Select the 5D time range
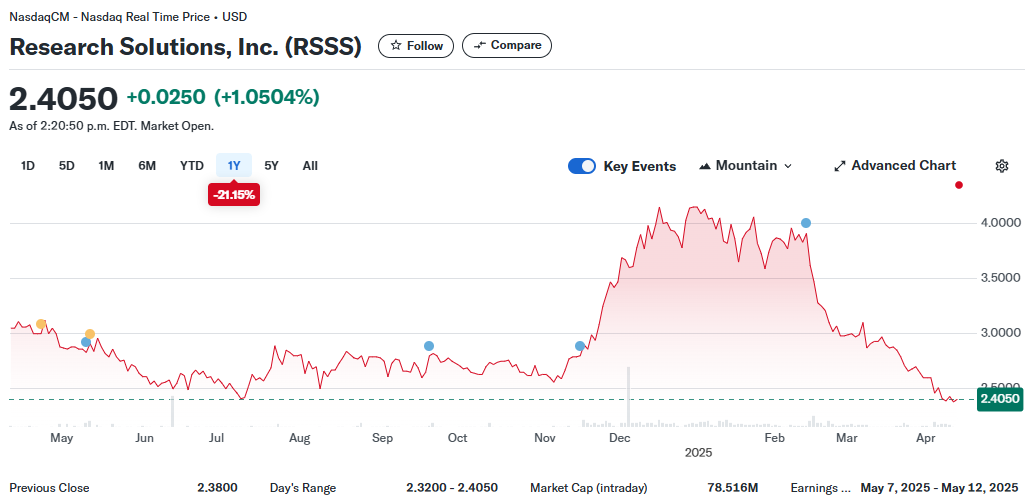1032x498 pixels. 66,166
